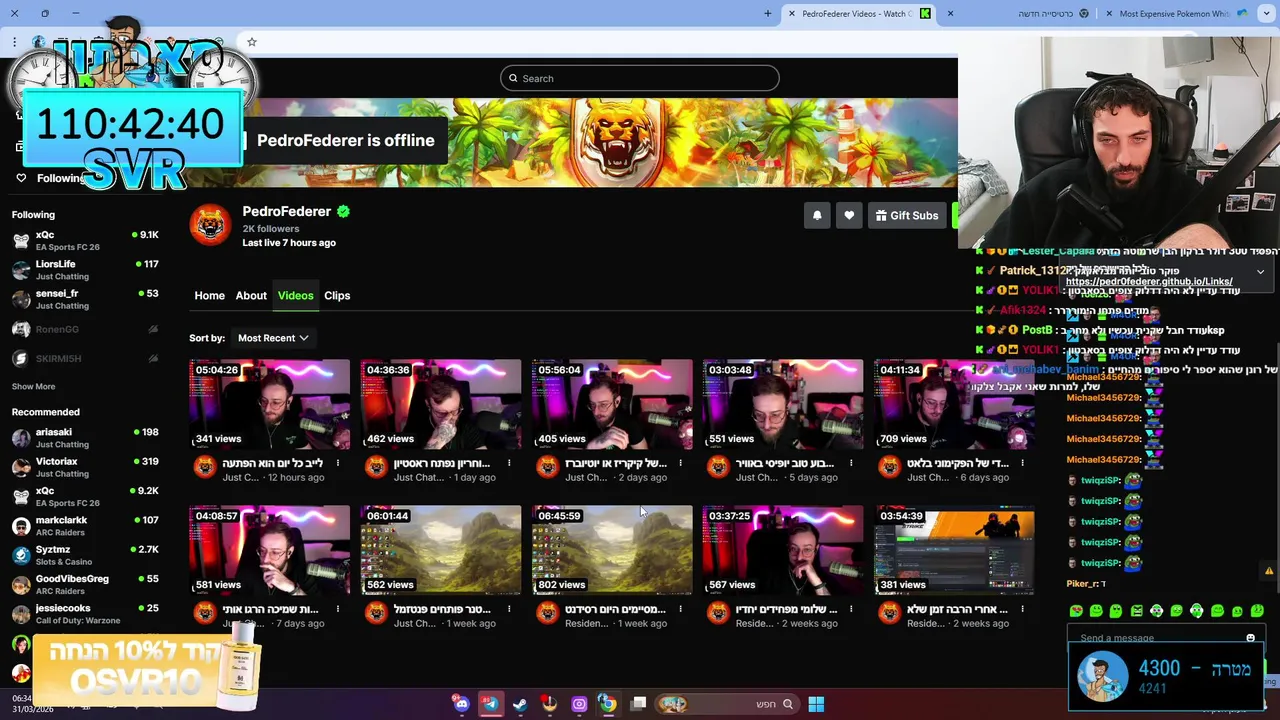The width and height of the screenshot is (1280, 720).
Task: Collapse the pinned chat message chevron
Action: pos(1260,272)
